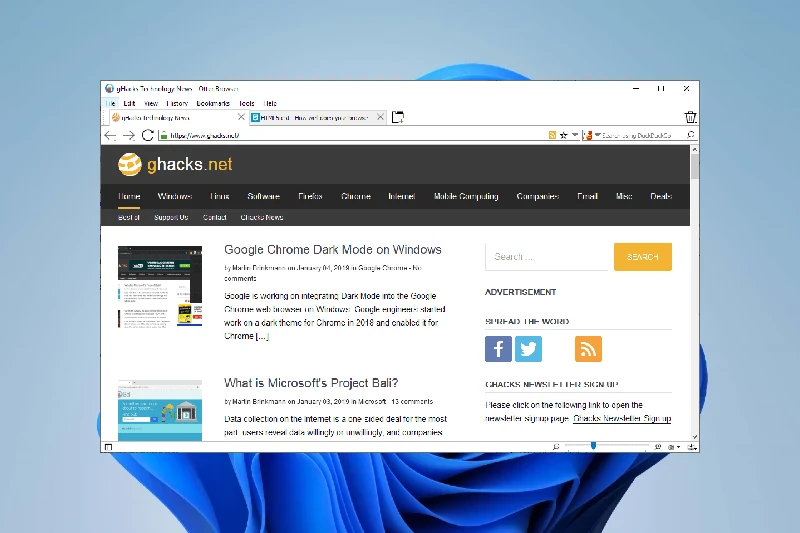Open the orange RSS feed icon in sidebar
The height and width of the screenshot is (533, 800).
point(588,349)
